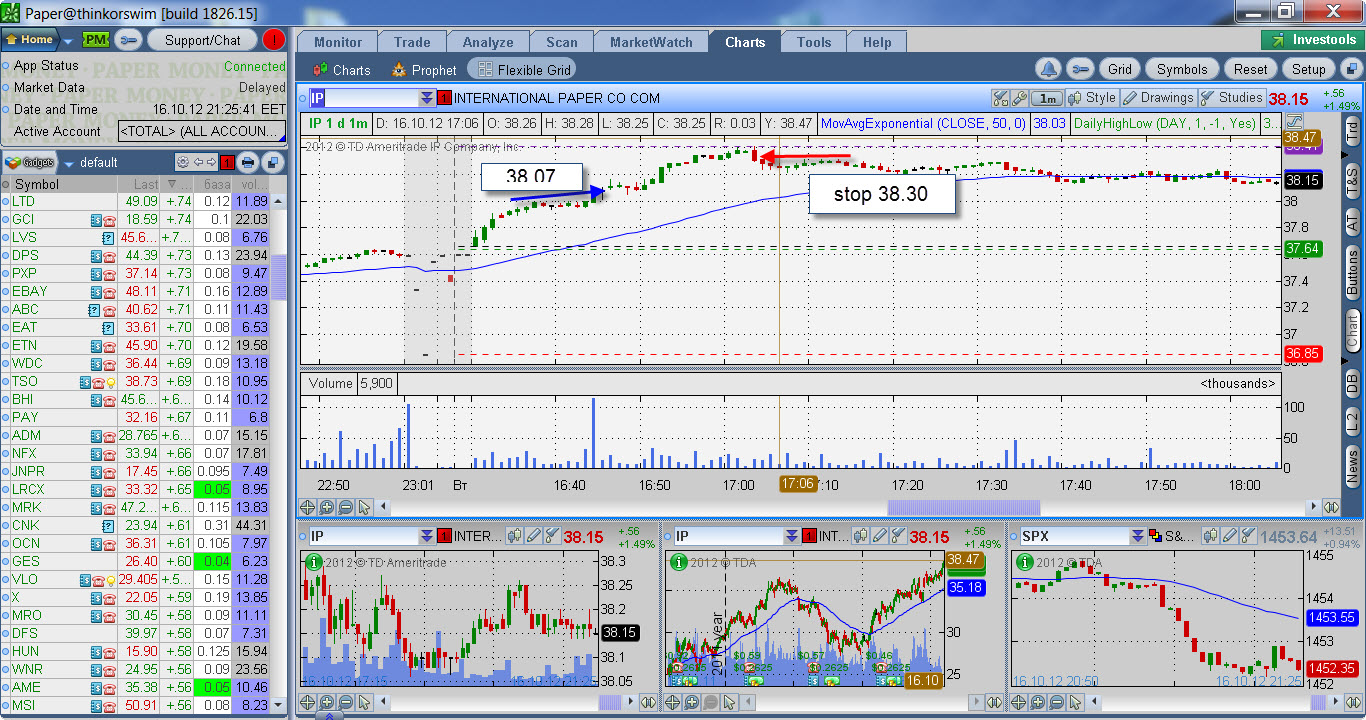Click the 1m timeframe button

click(x=1047, y=98)
